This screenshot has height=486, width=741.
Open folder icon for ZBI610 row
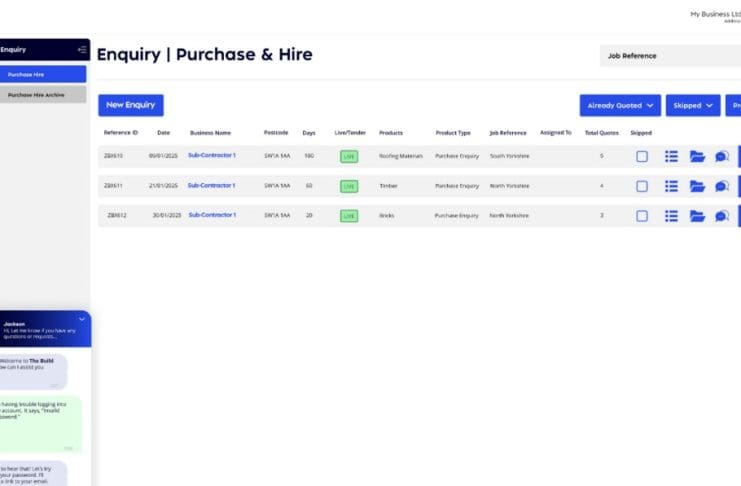[x=697, y=156]
